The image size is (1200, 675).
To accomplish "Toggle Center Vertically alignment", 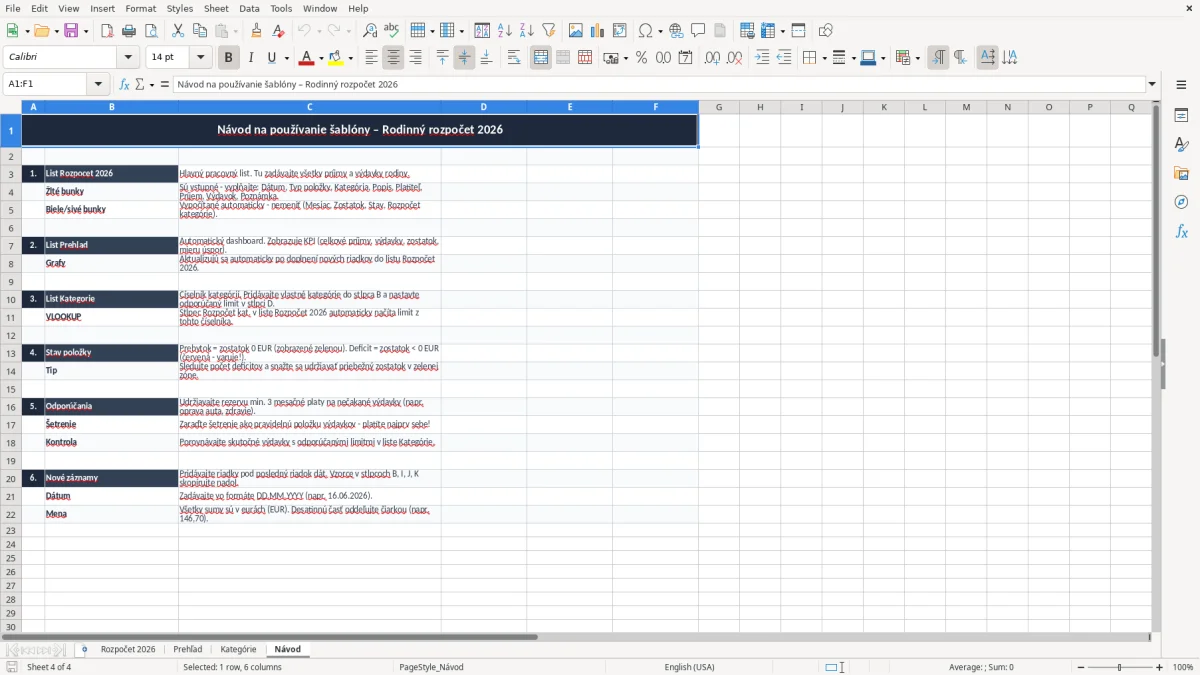I will click(464, 58).
